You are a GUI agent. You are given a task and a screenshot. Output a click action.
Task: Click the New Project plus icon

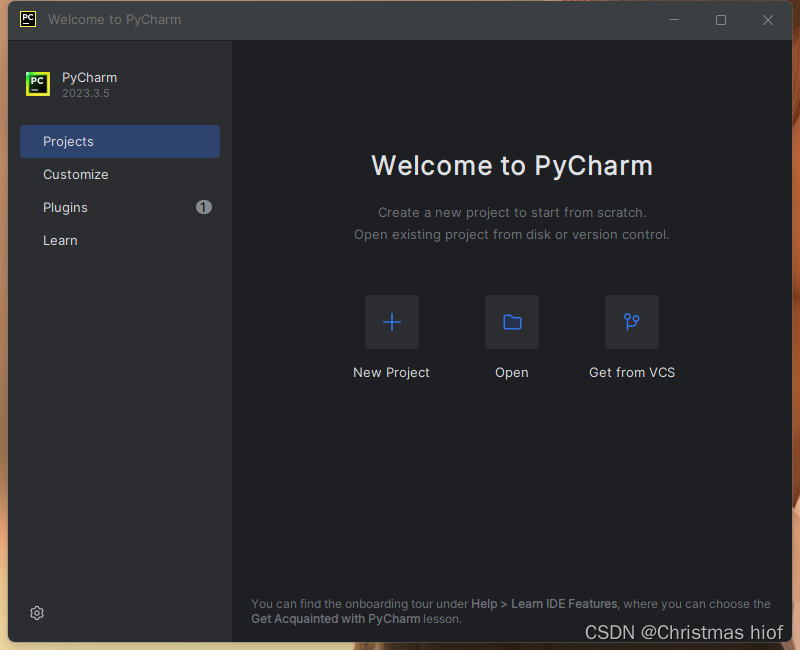coord(392,322)
